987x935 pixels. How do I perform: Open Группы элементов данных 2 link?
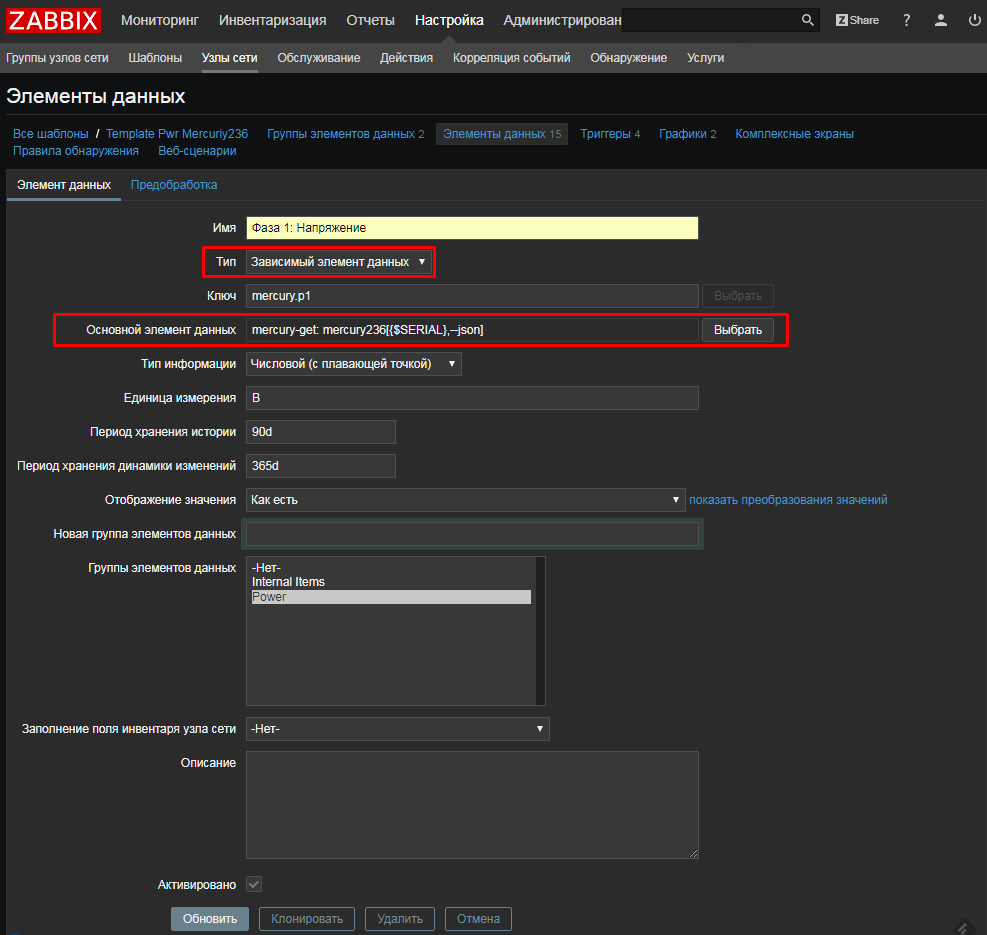click(x=346, y=134)
